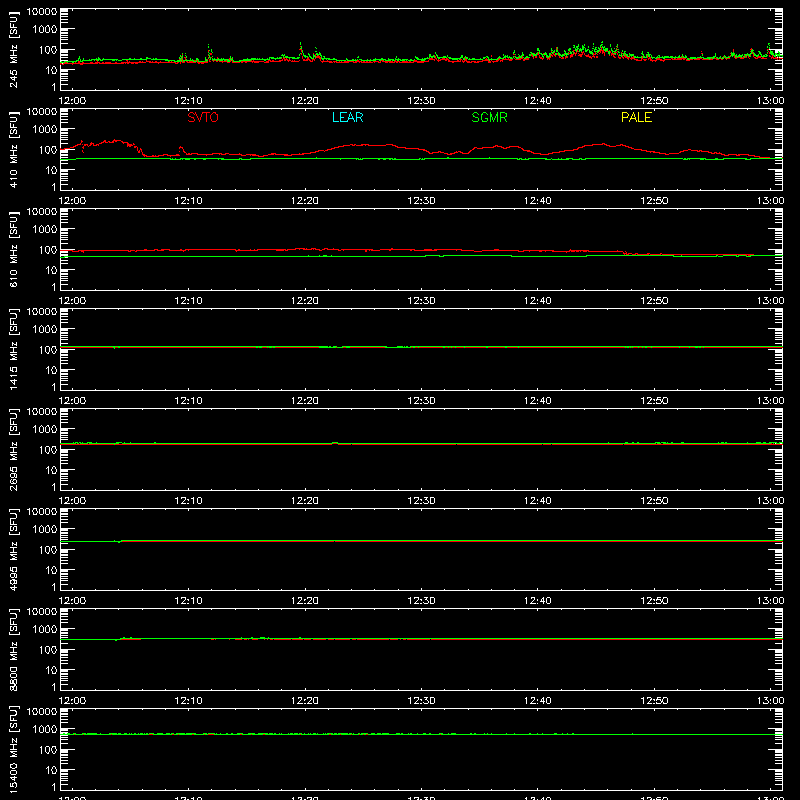Click the 100 value on 8800 MHz axis
This screenshot has height=800, width=800.
pyautogui.click(x=48, y=650)
